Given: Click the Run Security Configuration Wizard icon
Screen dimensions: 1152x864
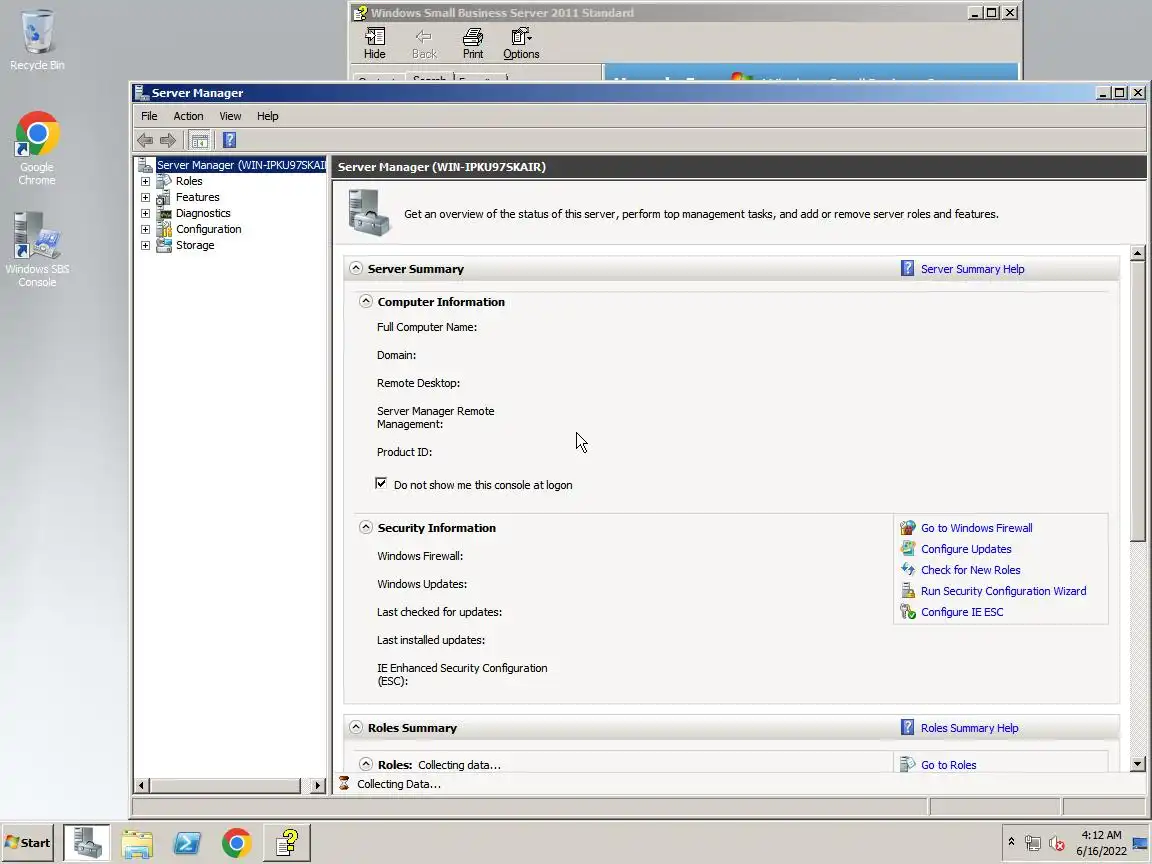Looking at the screenshot, I should pyautogui.click(x=908, y=591).
